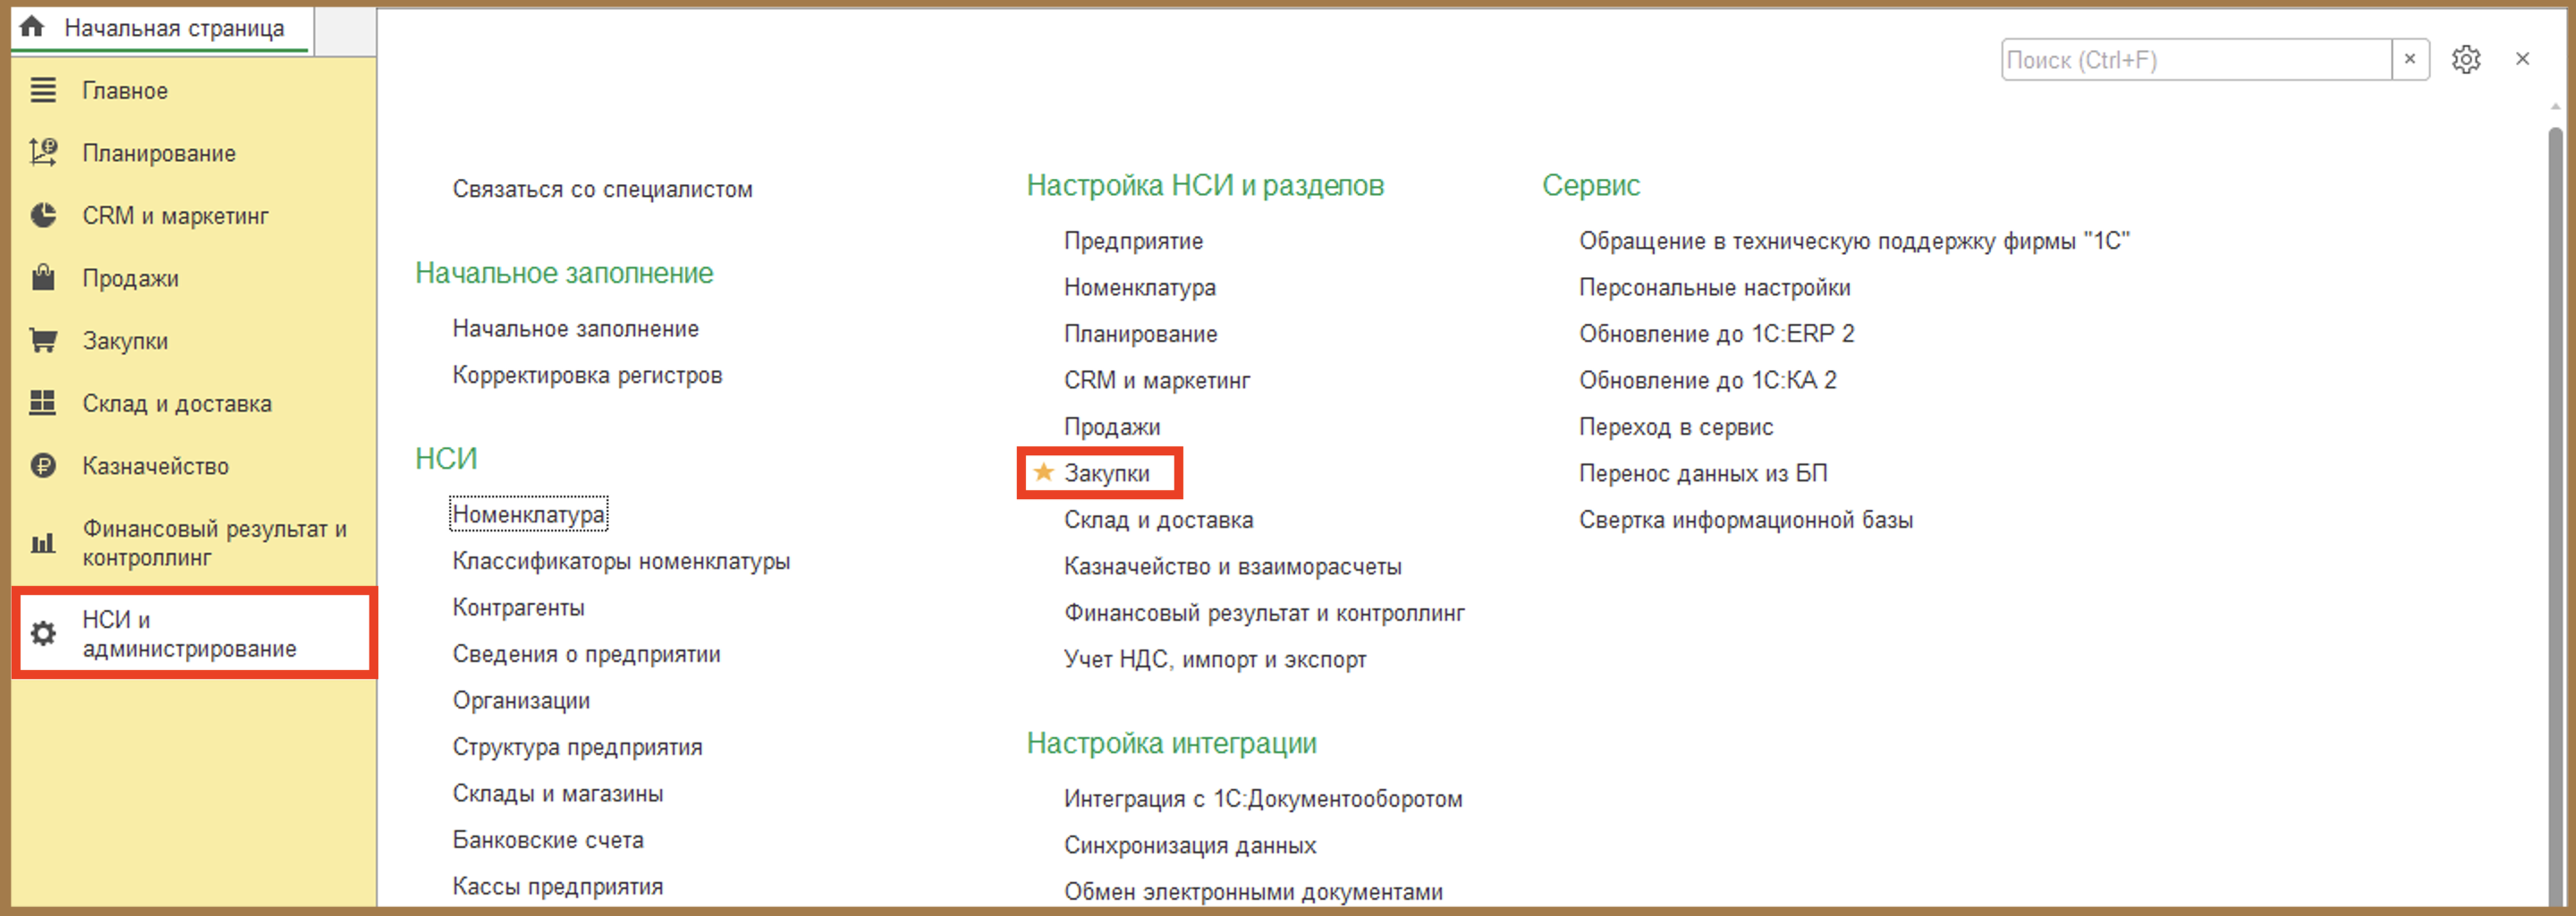
Task: Open Обращение в техническую поддержку фирмы 1С
Action: (1854, 241)
